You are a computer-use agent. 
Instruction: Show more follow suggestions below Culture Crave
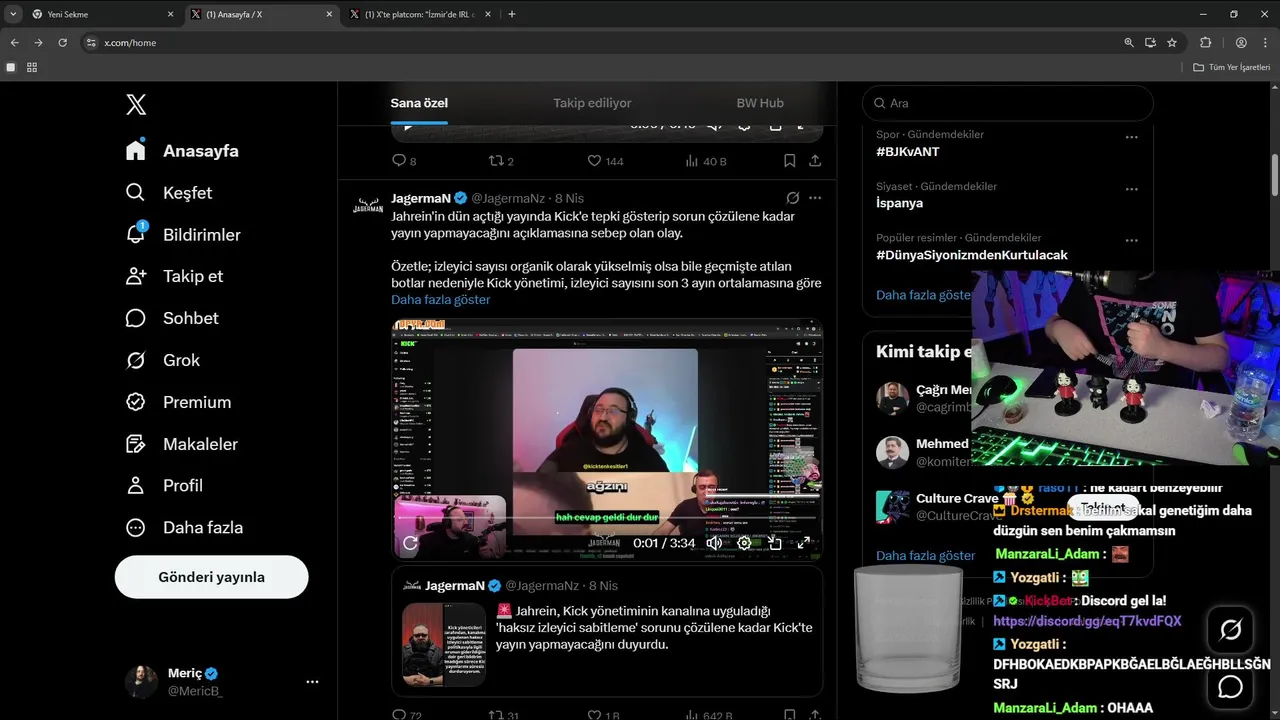pos(925,555)
